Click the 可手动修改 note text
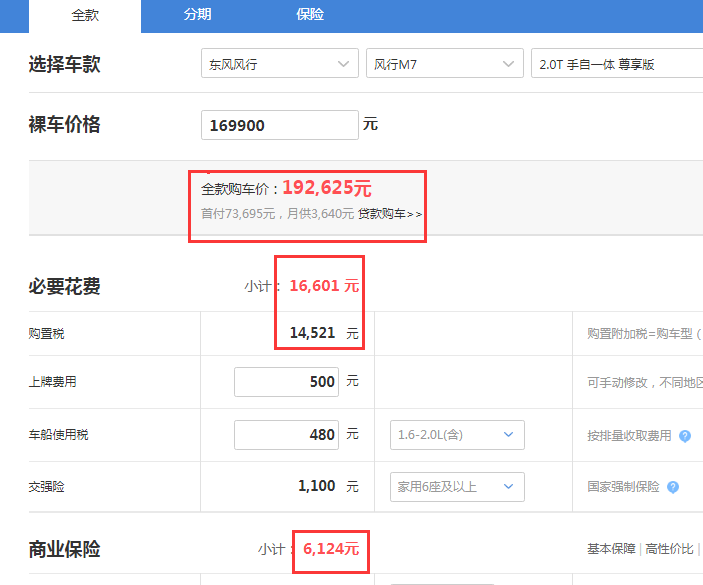The height and width of the screenshot is (585, 703). tap(645, 382)
